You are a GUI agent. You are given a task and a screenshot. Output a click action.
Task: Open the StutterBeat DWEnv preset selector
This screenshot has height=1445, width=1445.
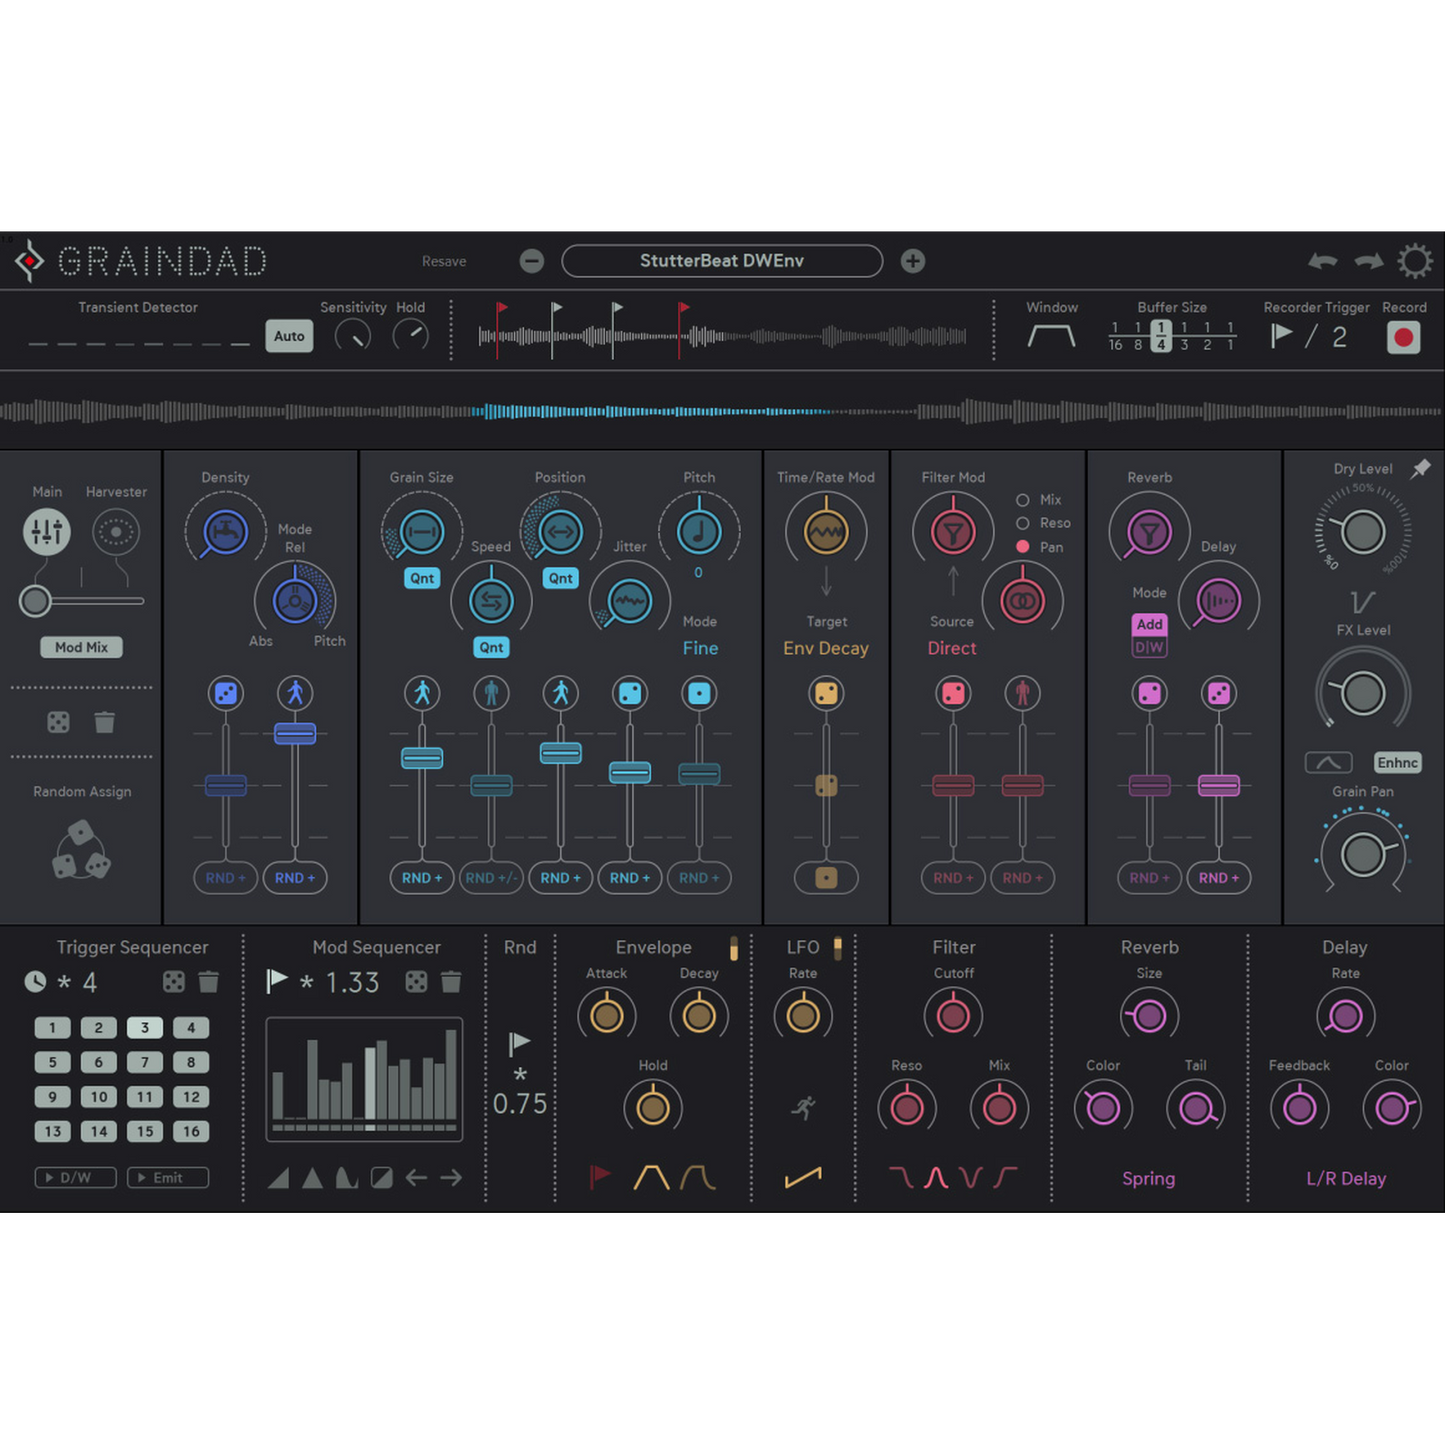(x=721, y=261)
